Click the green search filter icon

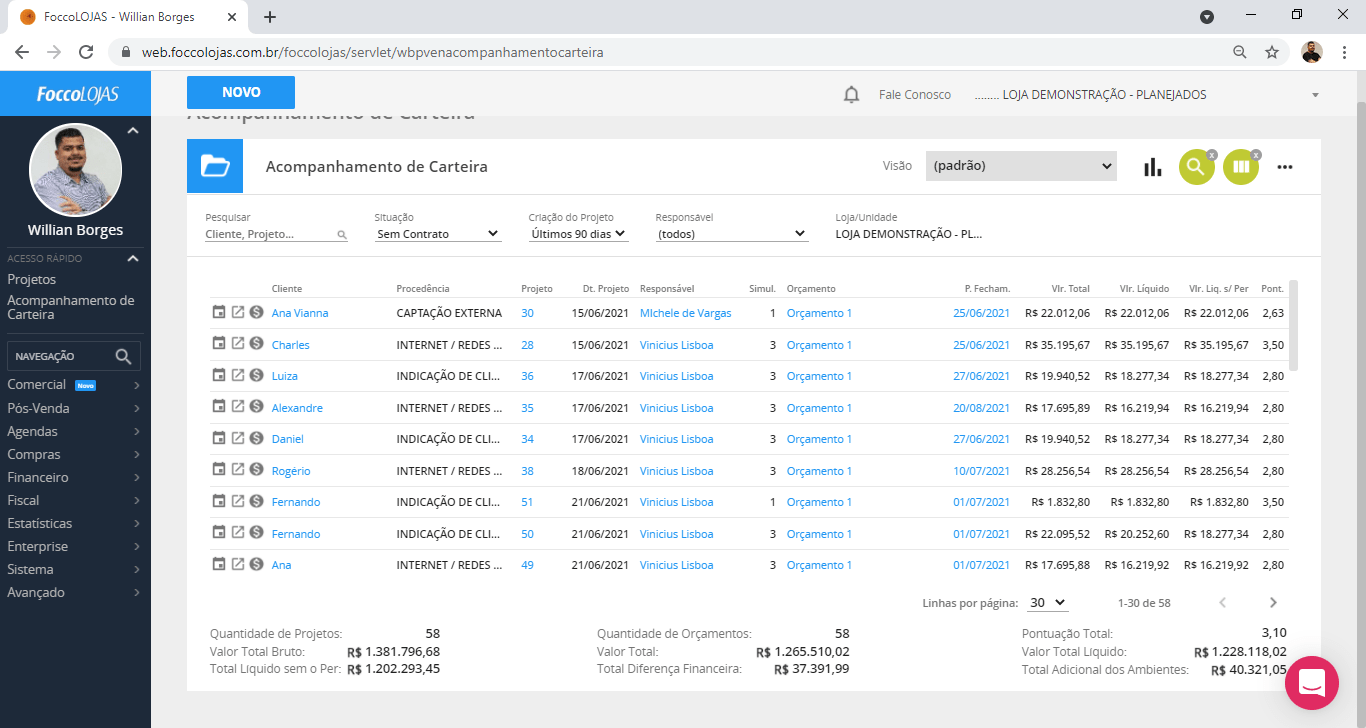point(1196,167)
